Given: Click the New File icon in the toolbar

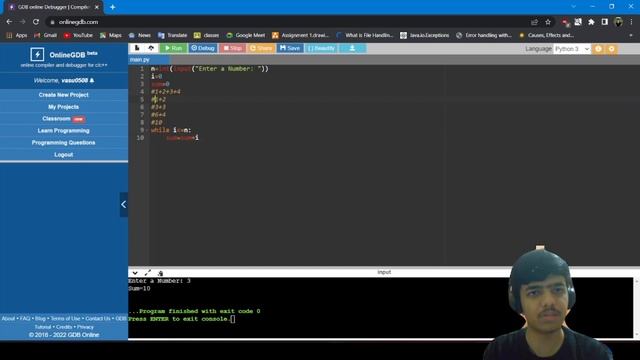Looking at the screenshot, I should 137,48.
